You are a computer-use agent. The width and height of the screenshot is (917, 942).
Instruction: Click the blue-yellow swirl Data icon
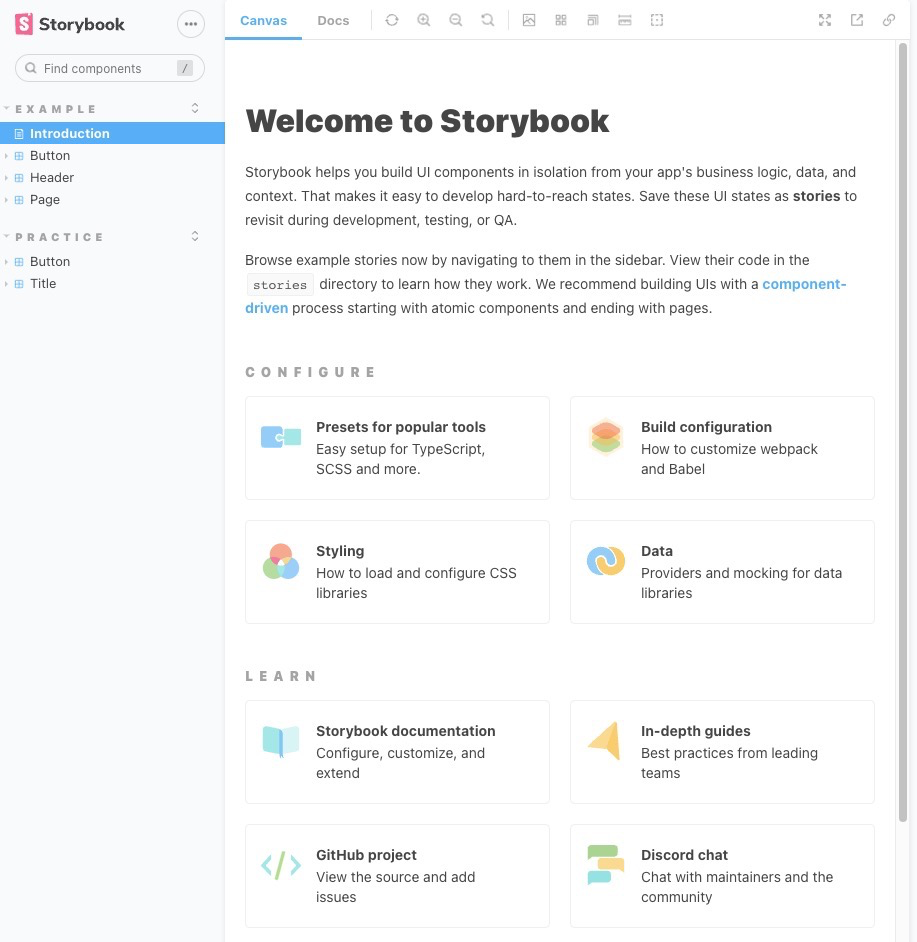[x=606, y=561]
